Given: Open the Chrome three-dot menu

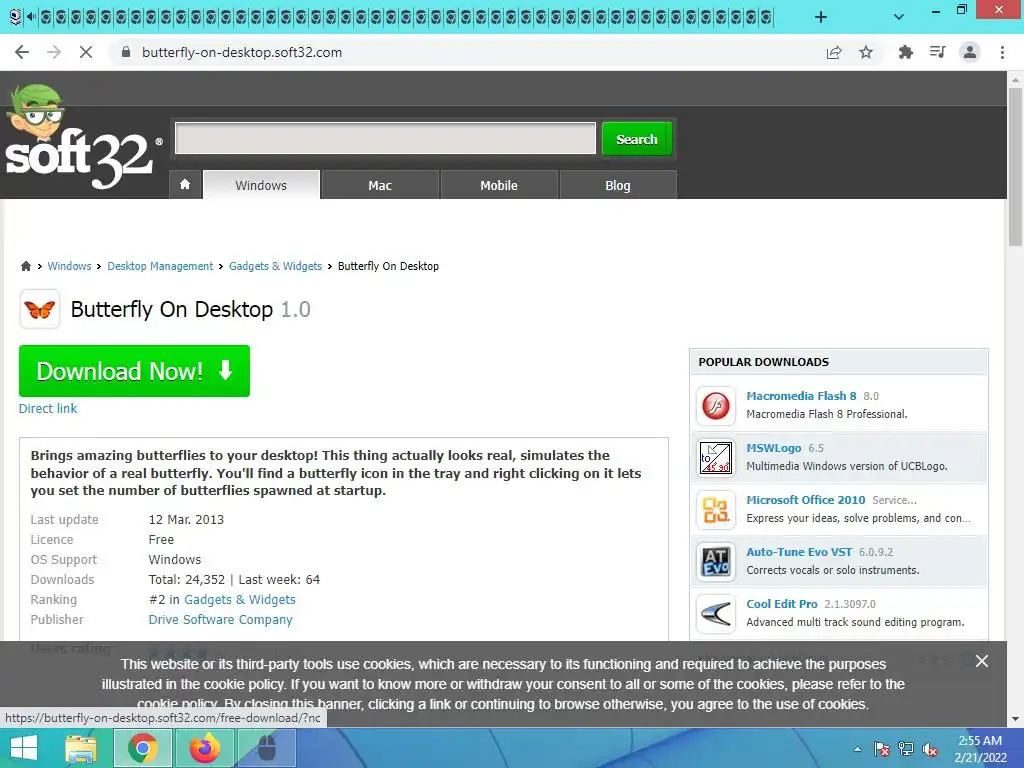Looking at the screenshot, I should (1002, 52).
